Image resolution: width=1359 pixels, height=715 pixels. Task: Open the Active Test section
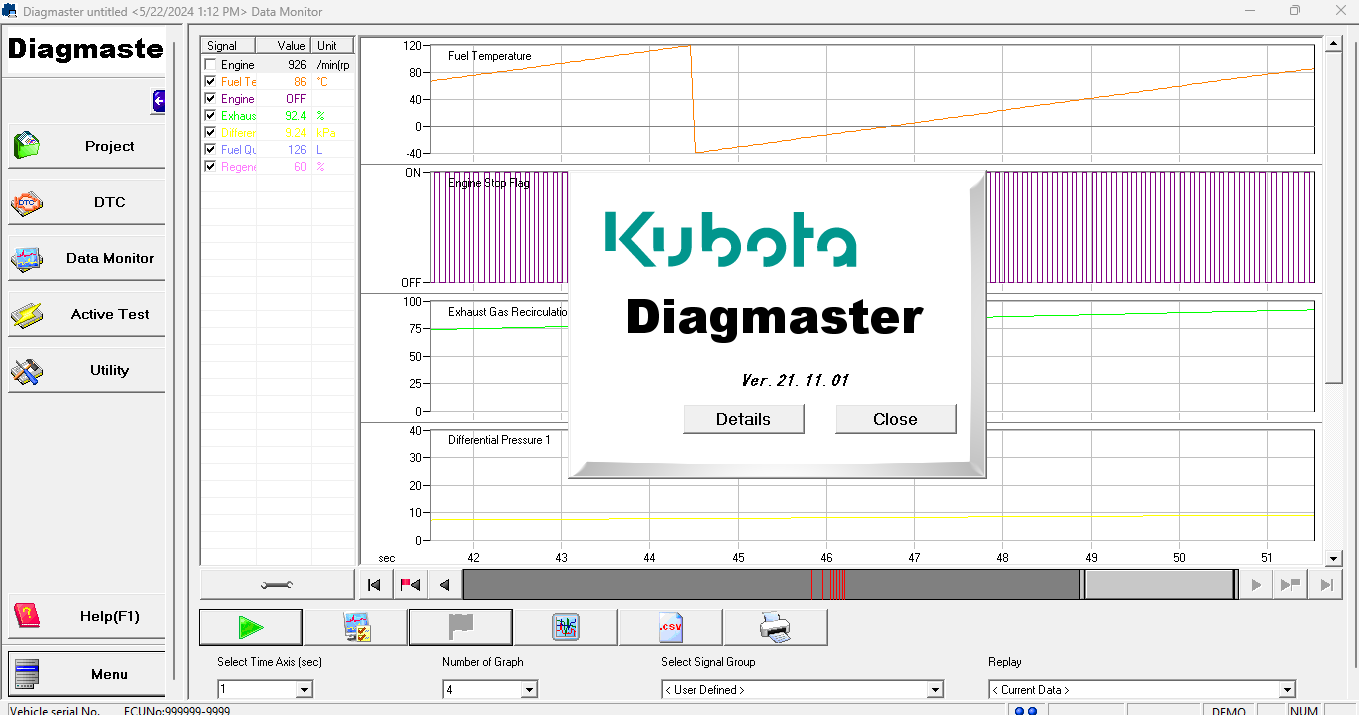86,314
